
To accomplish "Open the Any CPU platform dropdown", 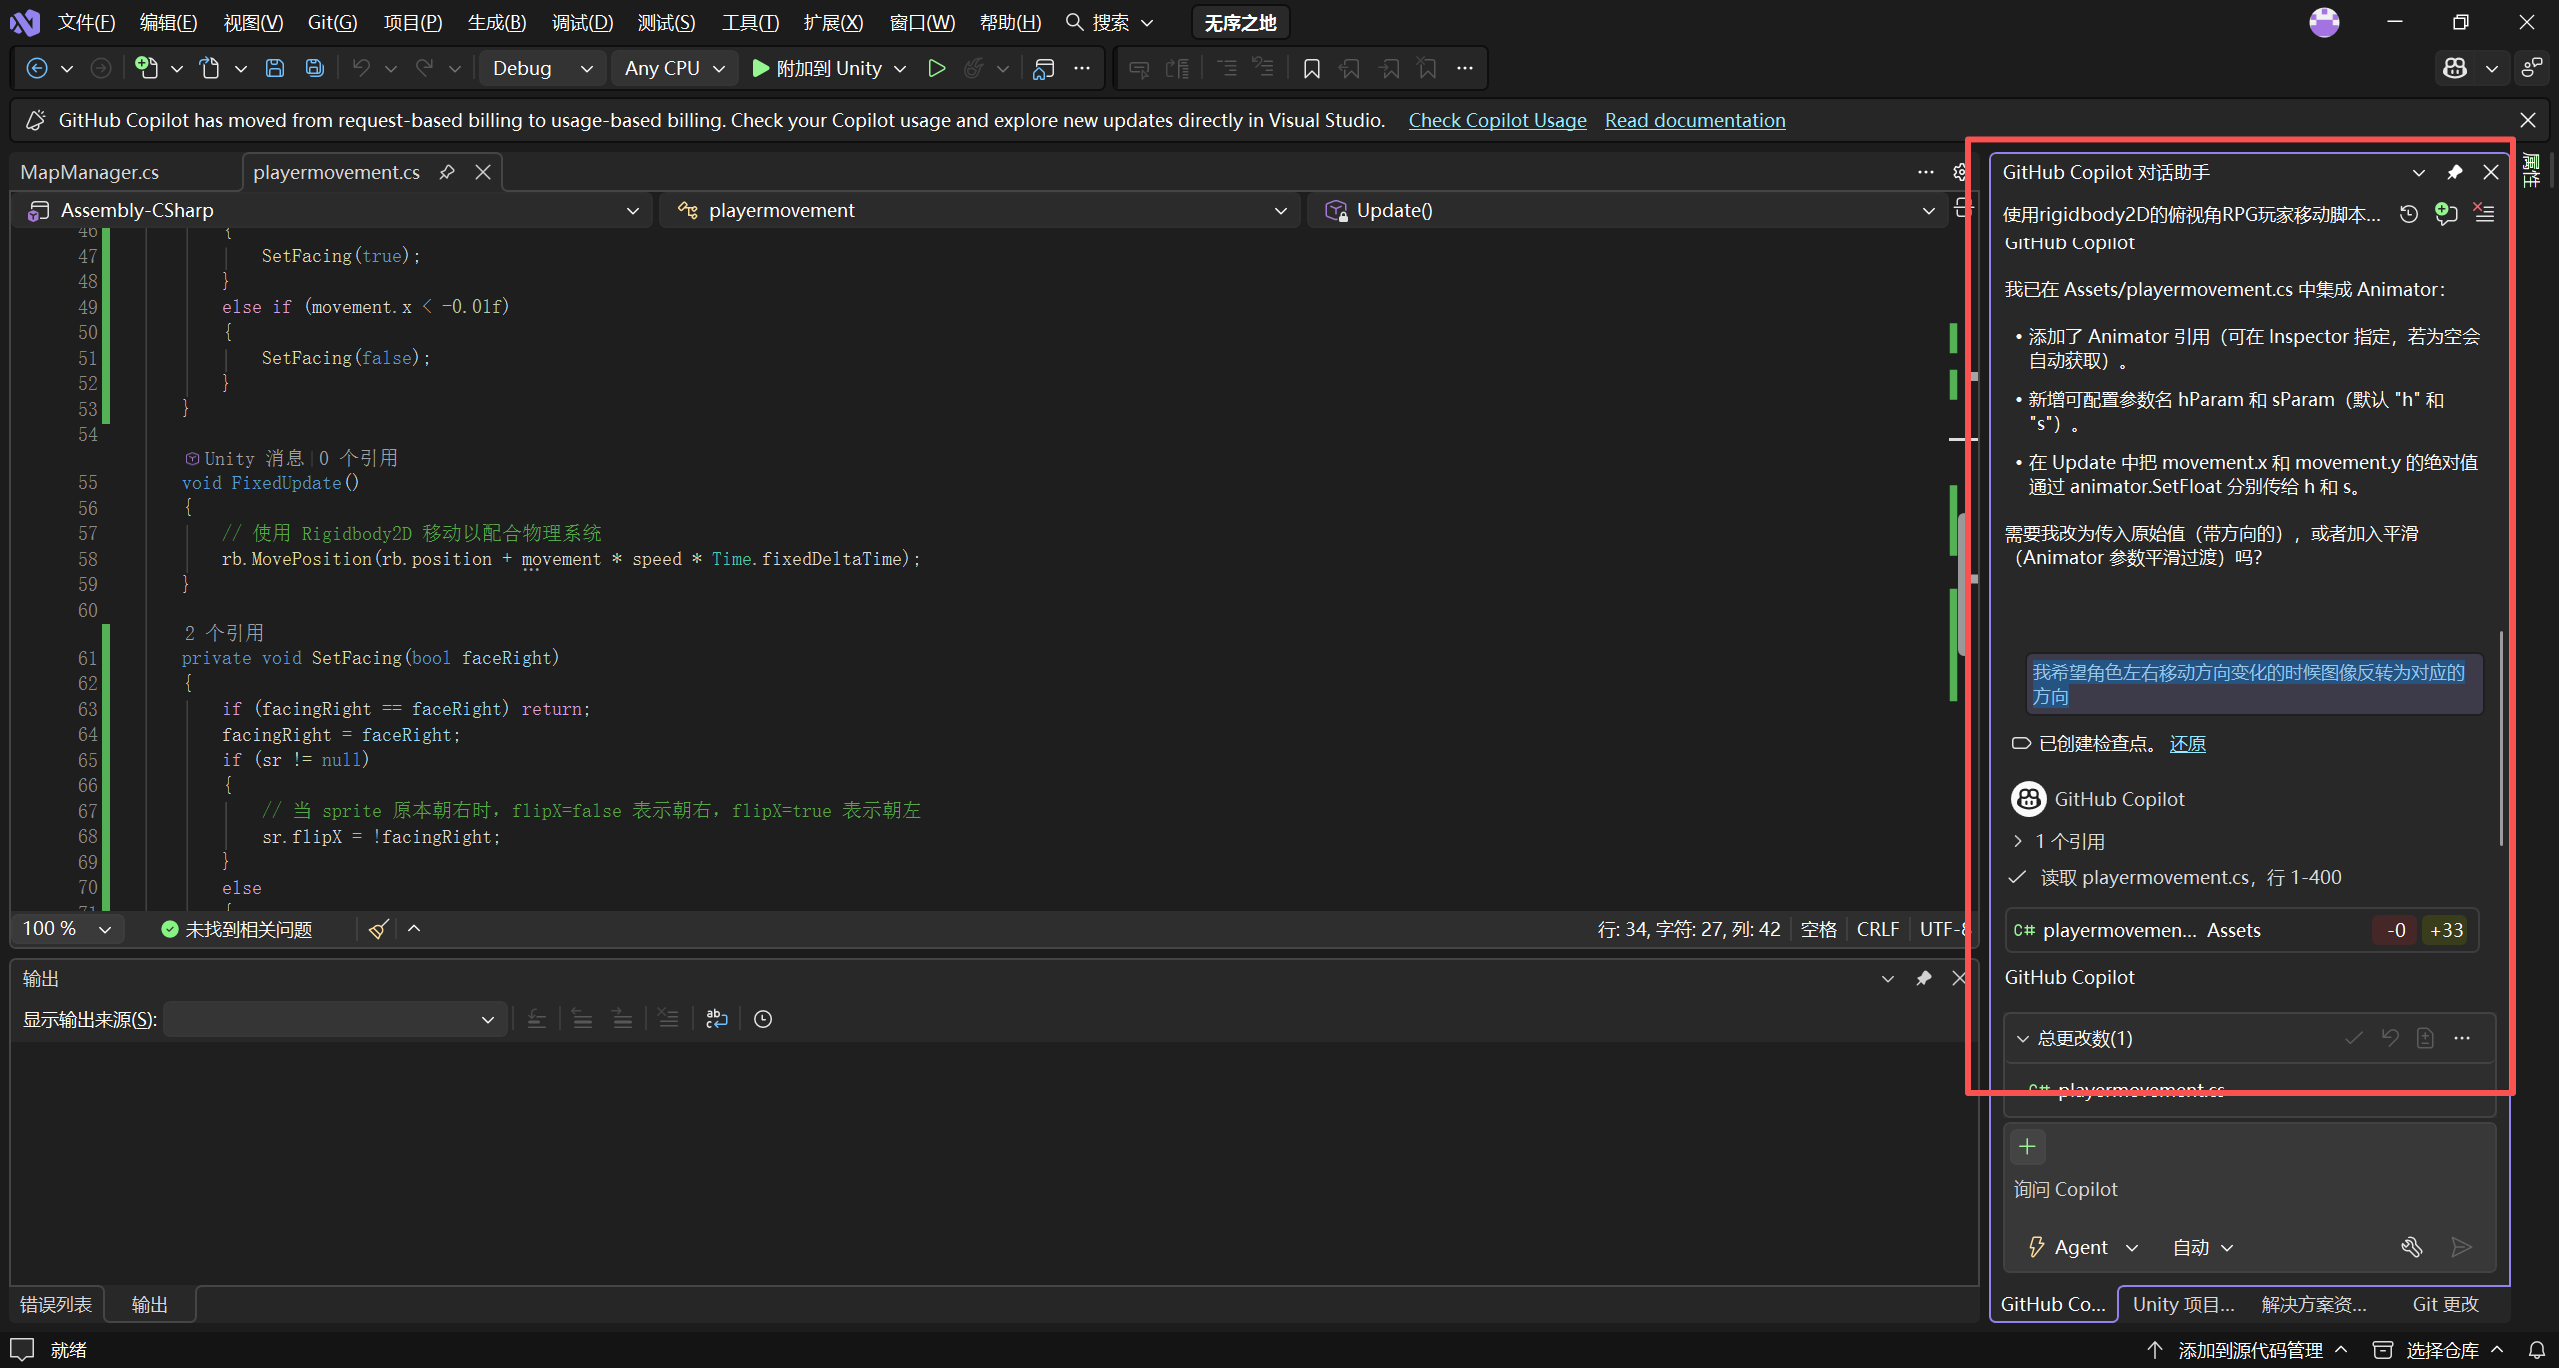I will click(x=675, y=68).
